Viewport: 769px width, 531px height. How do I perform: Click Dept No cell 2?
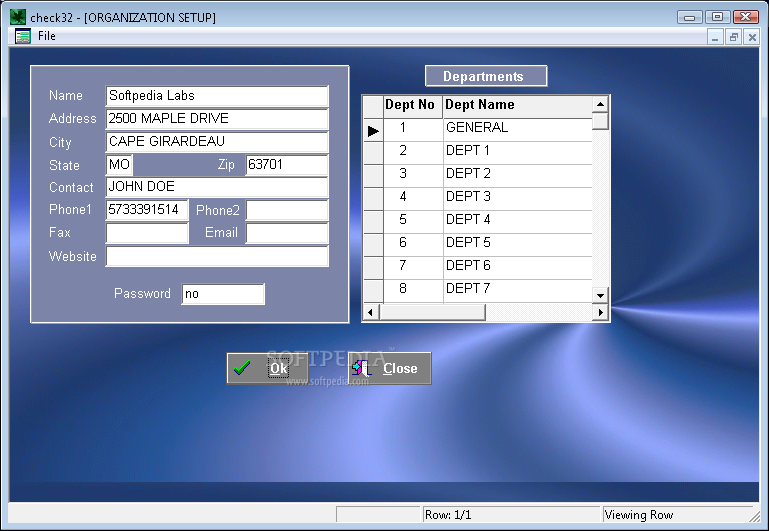click(413, 153)
